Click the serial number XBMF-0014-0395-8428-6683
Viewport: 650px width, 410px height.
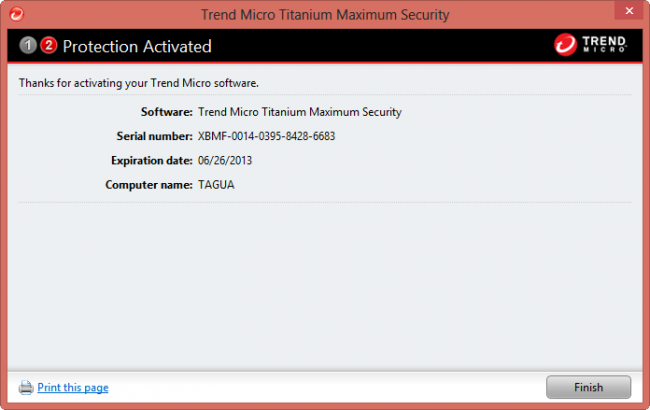(x=267, y=136)
